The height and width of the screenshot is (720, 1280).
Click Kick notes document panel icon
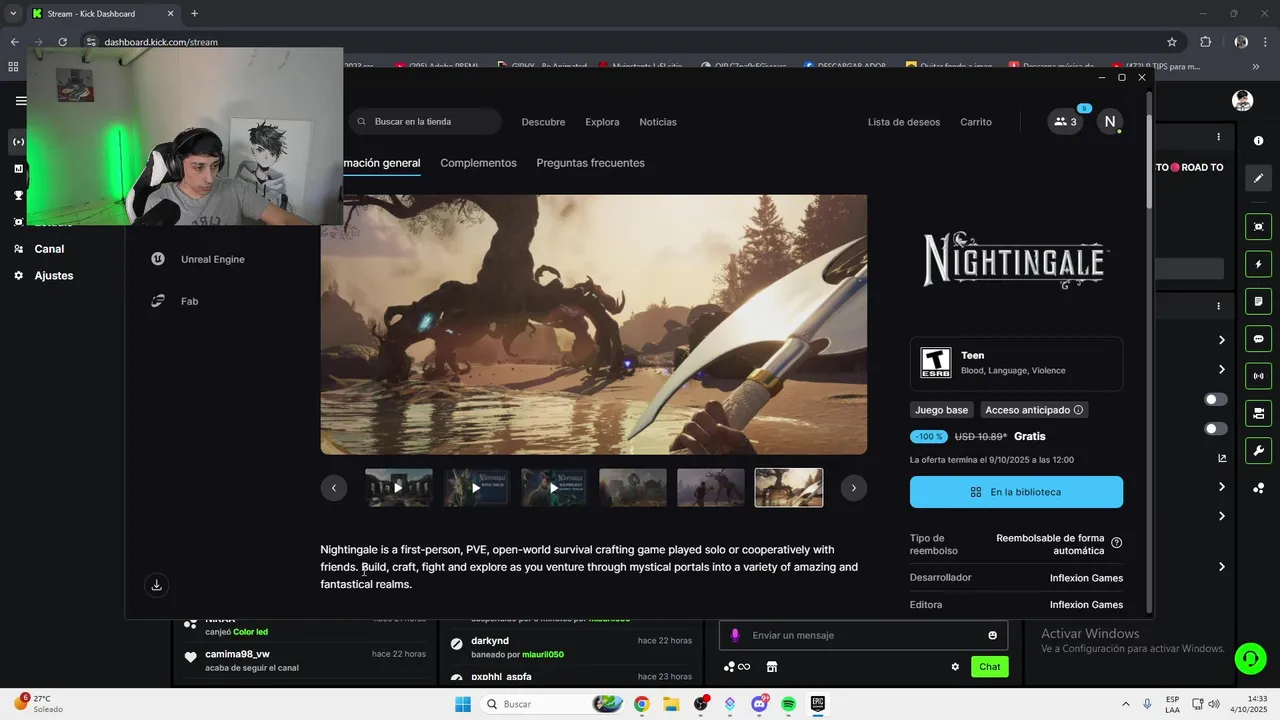pyautogui.click(x=1259, y=301)
